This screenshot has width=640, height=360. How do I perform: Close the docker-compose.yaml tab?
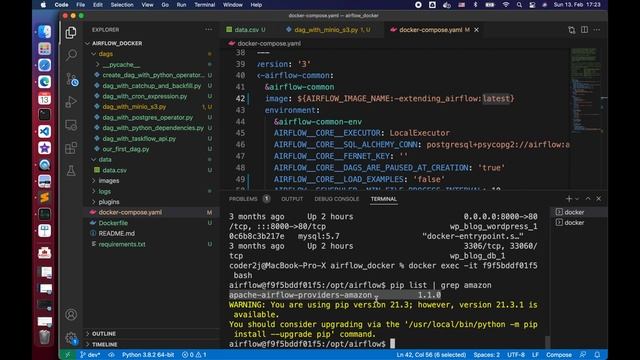(x=476, y=30)
